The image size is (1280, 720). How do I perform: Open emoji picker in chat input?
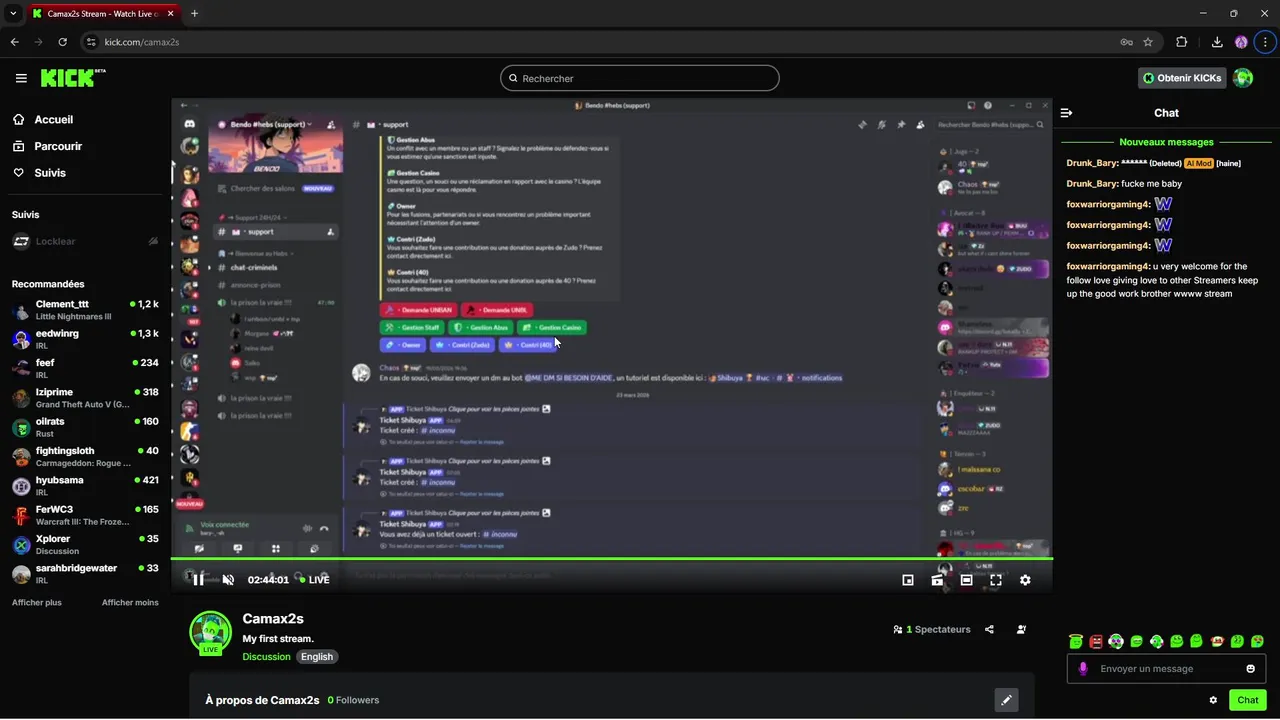click(1251, 669)
